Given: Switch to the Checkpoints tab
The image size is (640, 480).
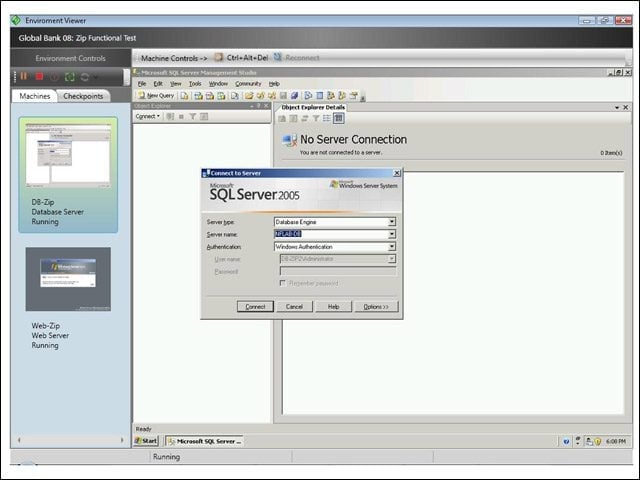Looking at the screenshot, I should [x=83, y=96].
